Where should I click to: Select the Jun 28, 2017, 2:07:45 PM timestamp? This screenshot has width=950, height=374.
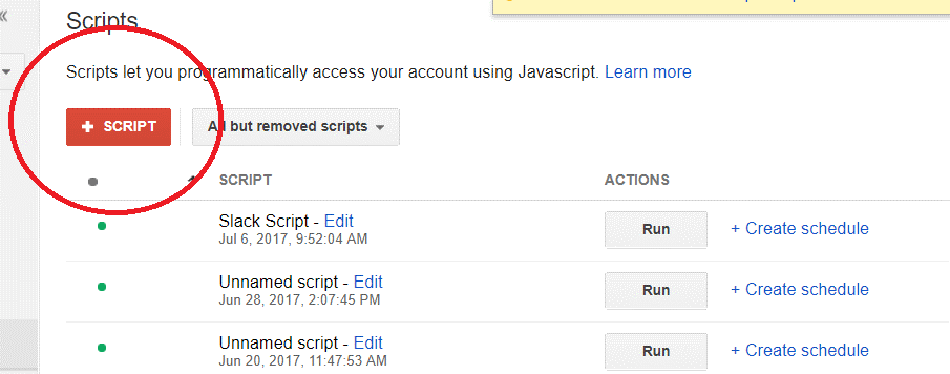click(299, 300)
